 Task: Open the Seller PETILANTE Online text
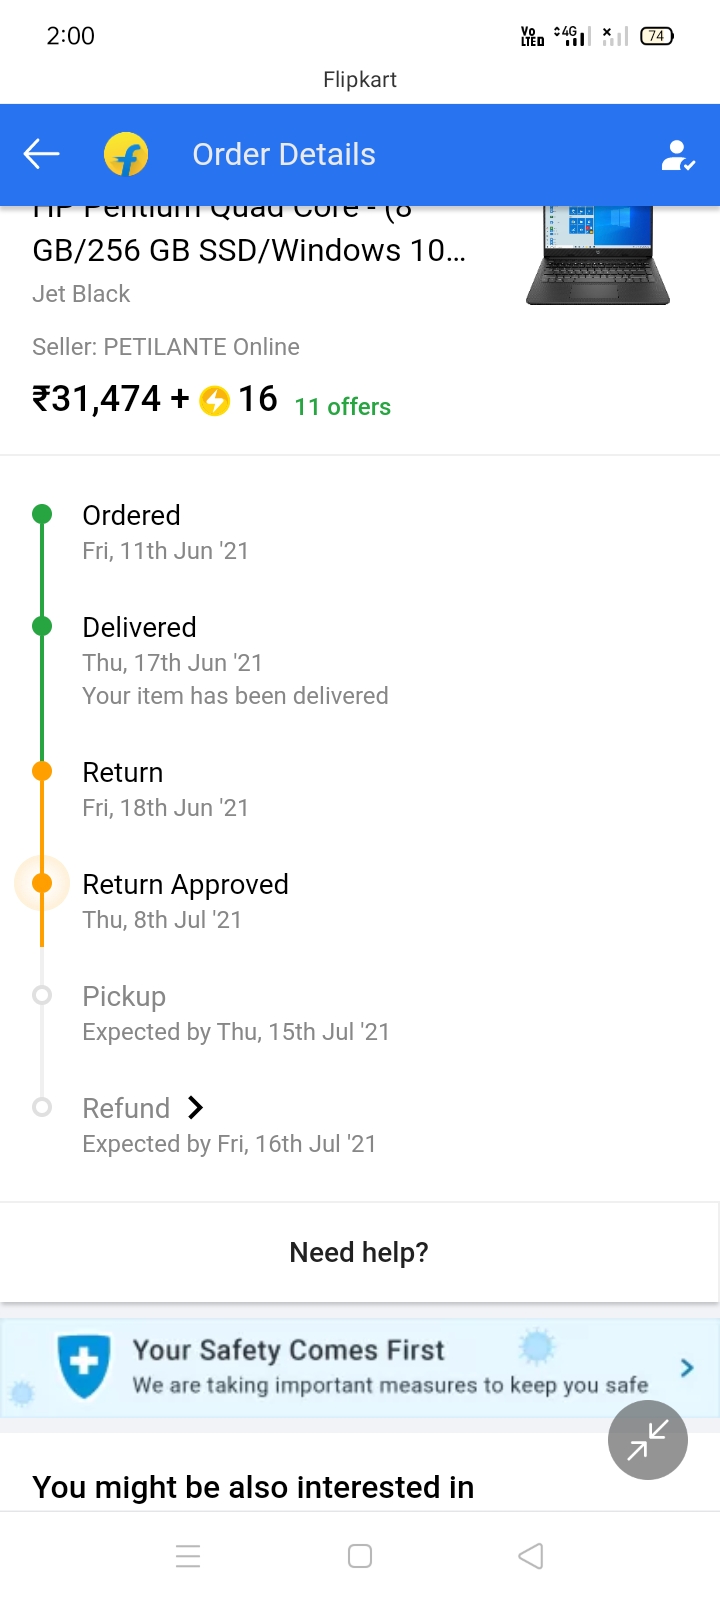coord(166,347)
